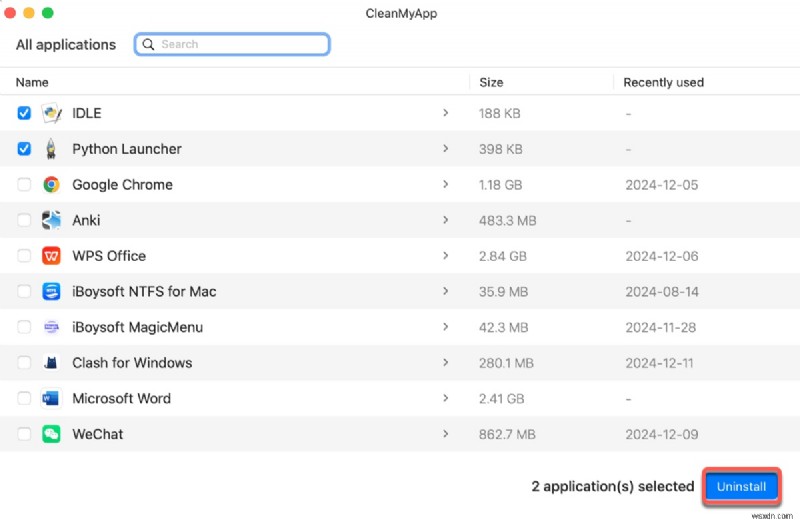
Task: Click the 2 application(s) selected label
Action: coord(613,486)
